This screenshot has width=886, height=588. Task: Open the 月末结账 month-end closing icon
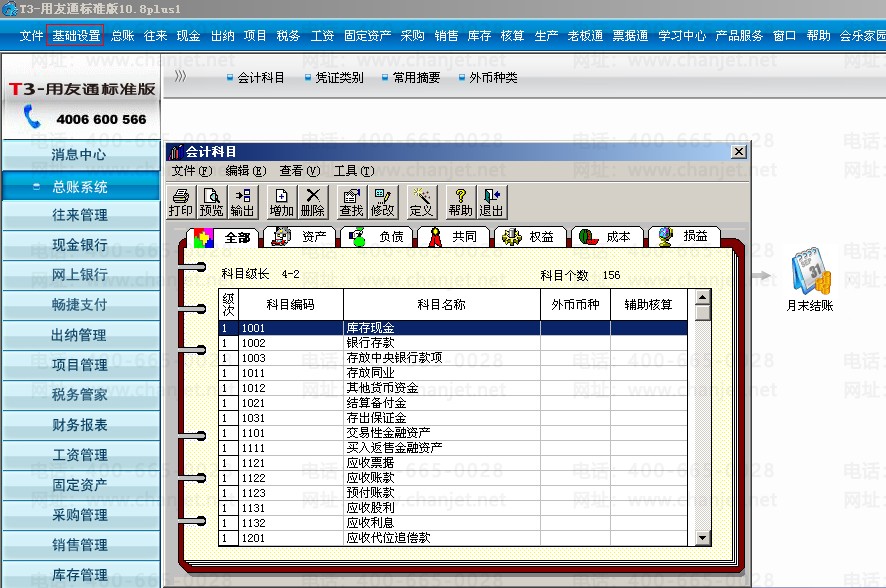810,279
